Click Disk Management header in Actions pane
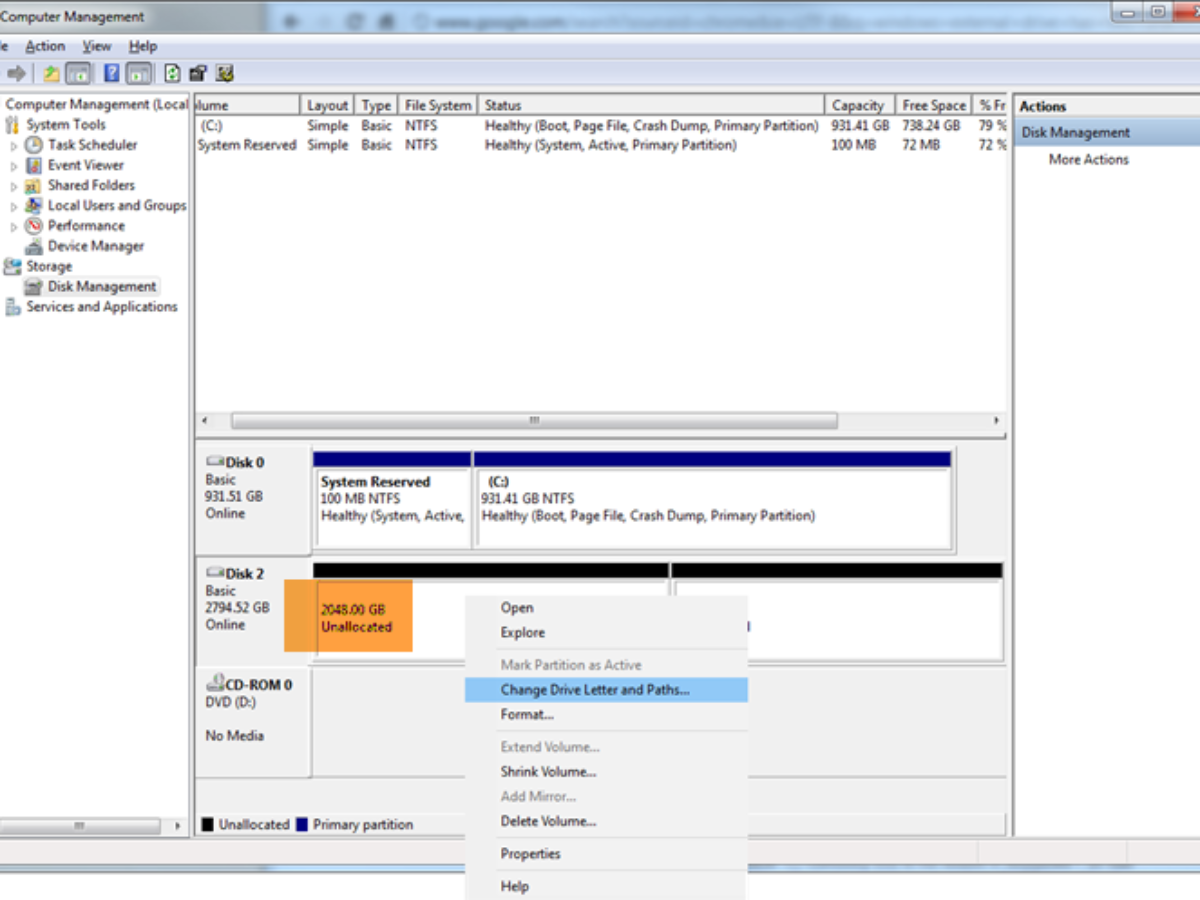 (x=1106, y=132)
